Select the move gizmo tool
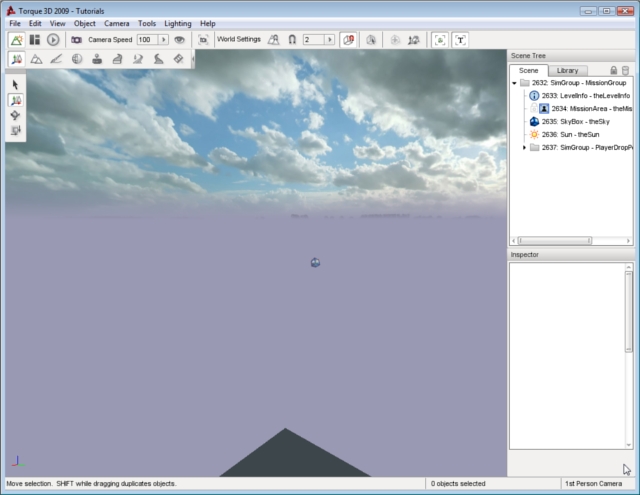Image resolution: width=640 pixels, height=495 pixels. click(x=16, y=101)
